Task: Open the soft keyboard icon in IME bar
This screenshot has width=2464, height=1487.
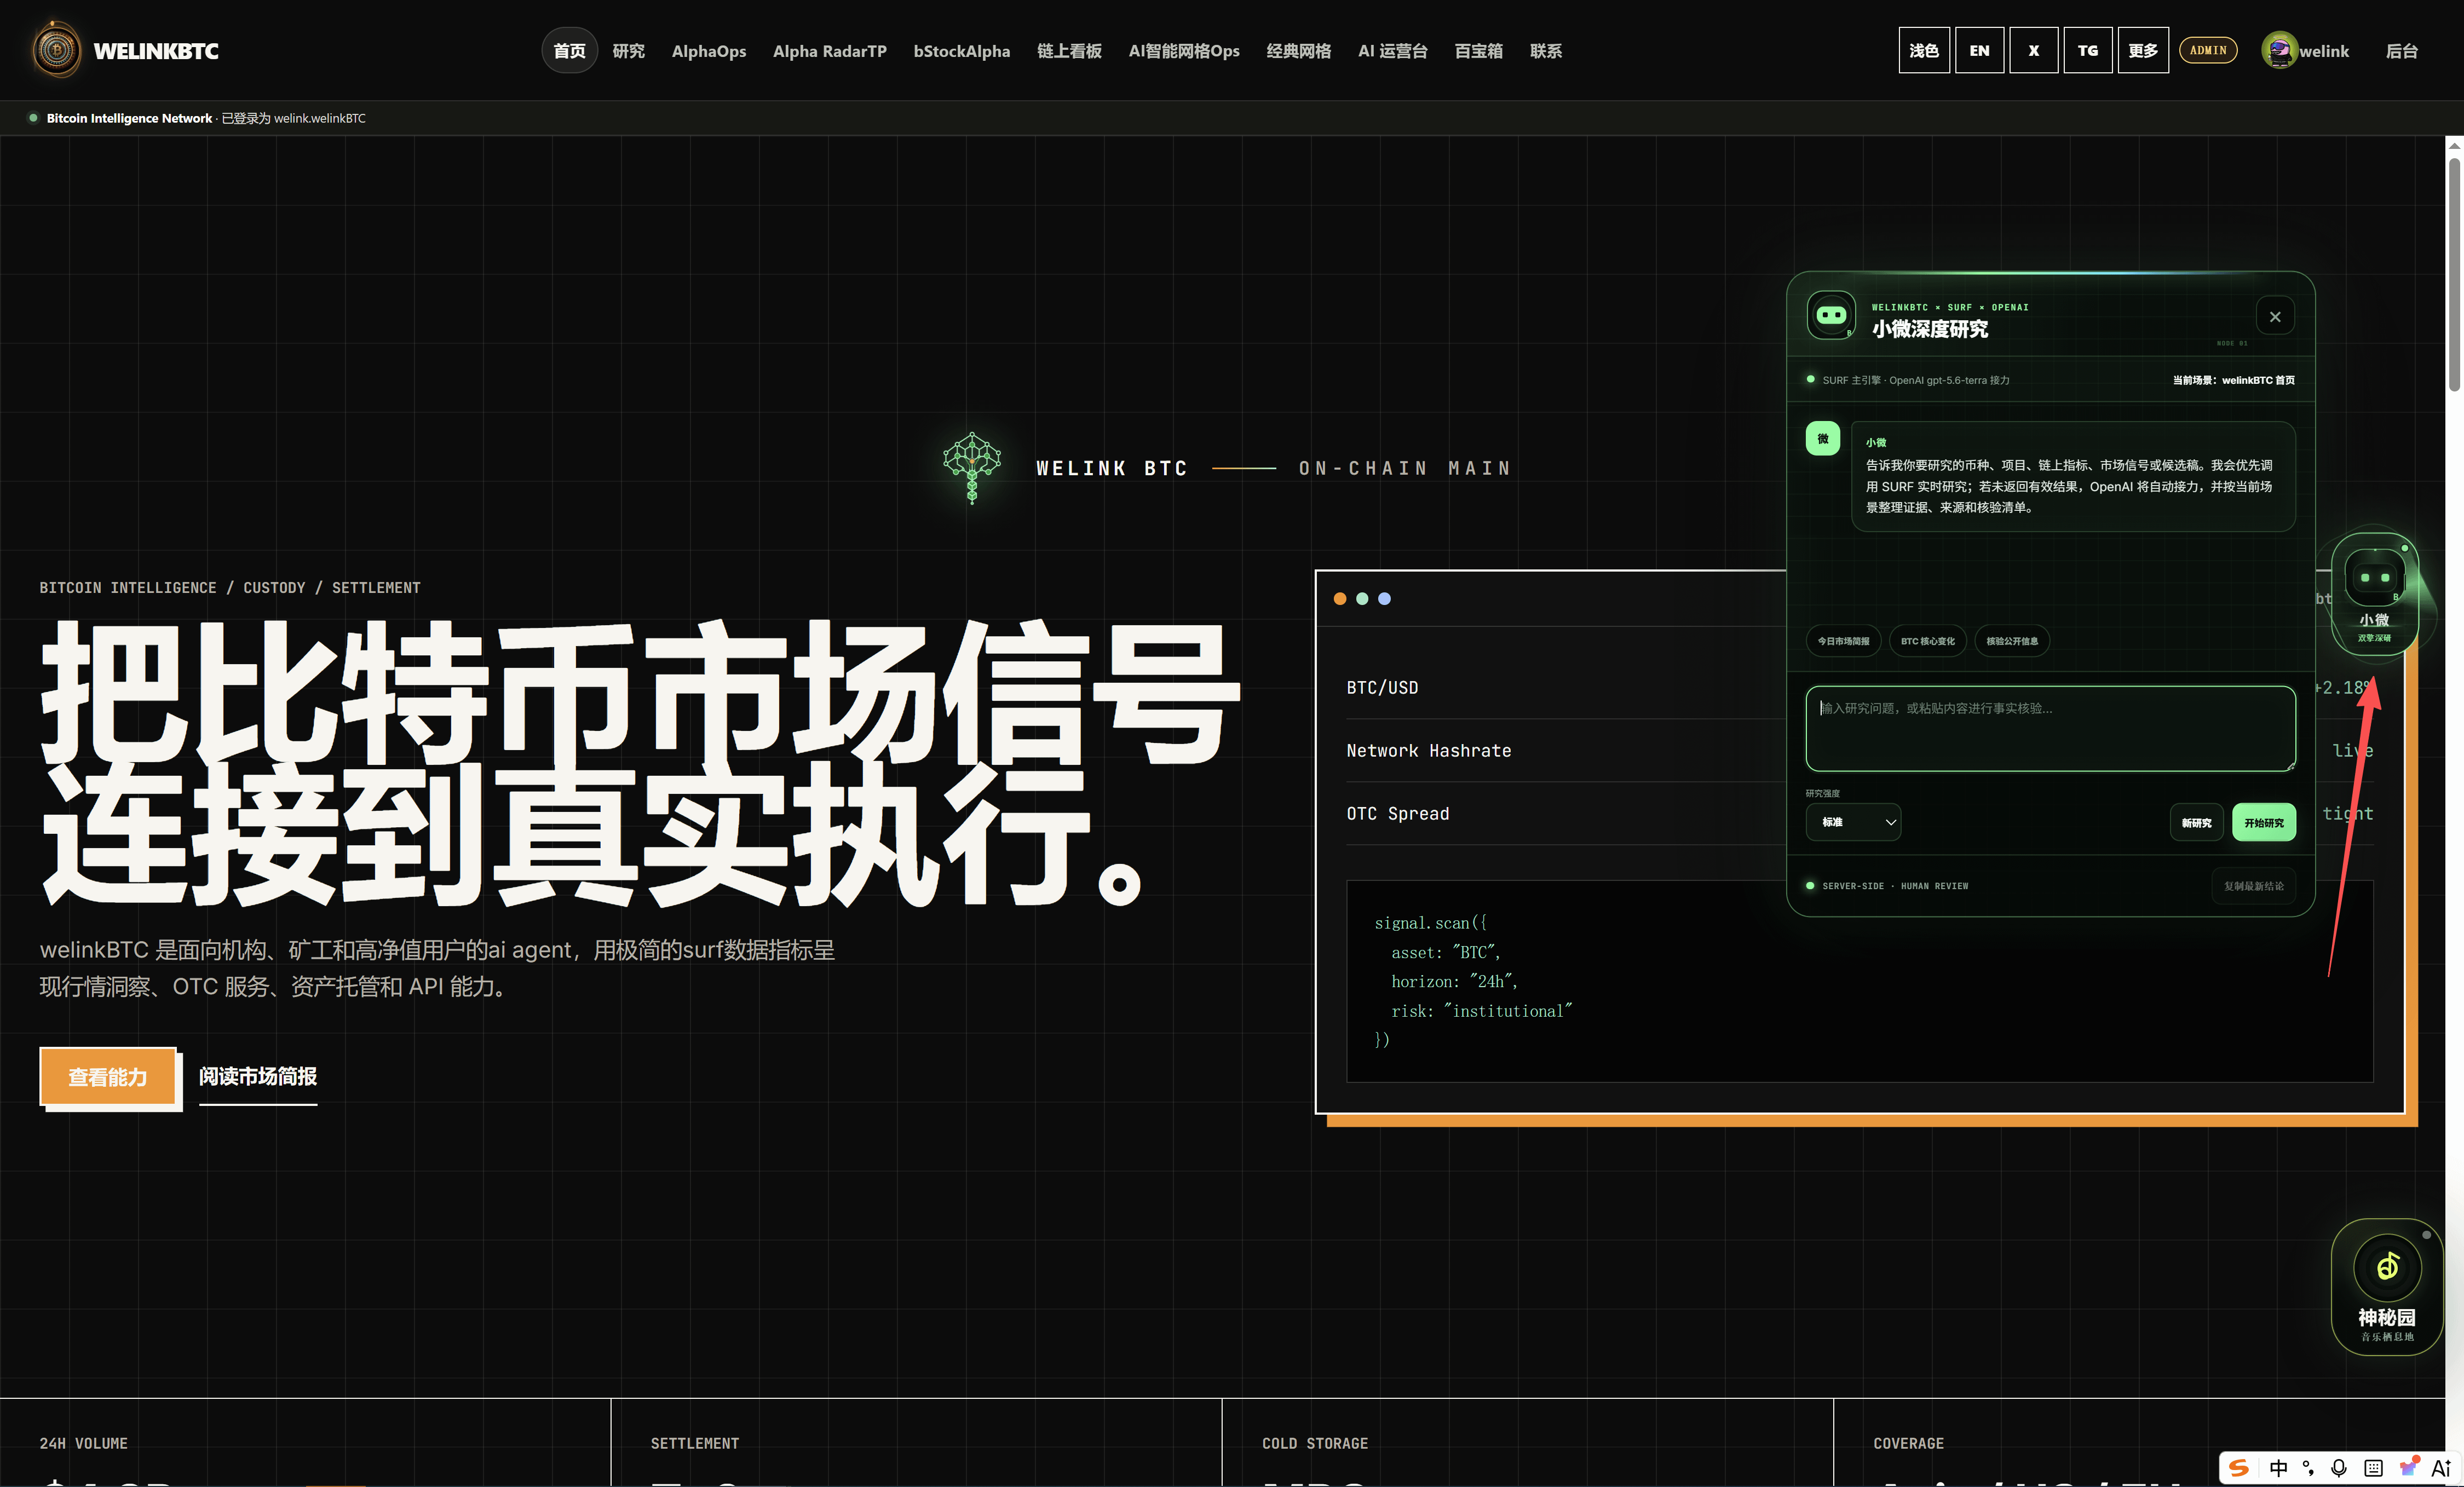Action: (2373, 1467)
